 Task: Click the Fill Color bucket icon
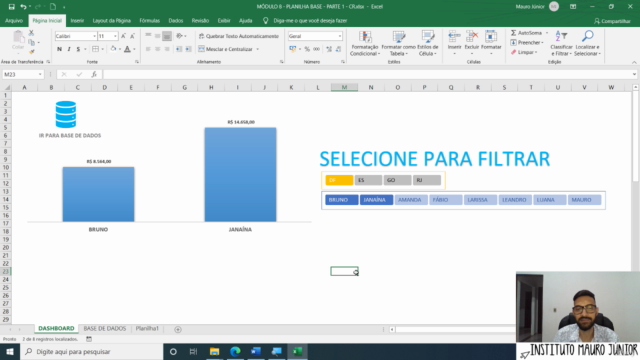(x=113, y=49)
